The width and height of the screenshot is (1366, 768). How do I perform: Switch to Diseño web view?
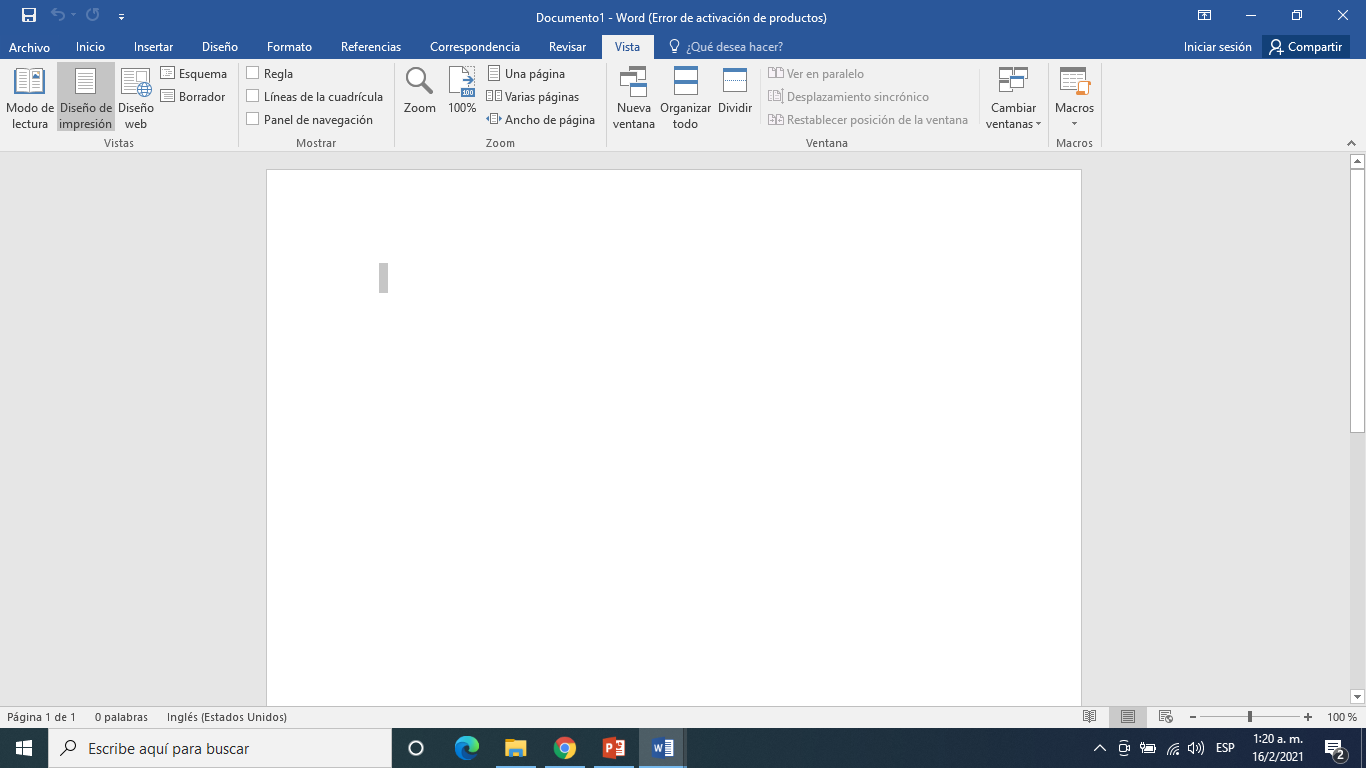(x=136, y=98)
